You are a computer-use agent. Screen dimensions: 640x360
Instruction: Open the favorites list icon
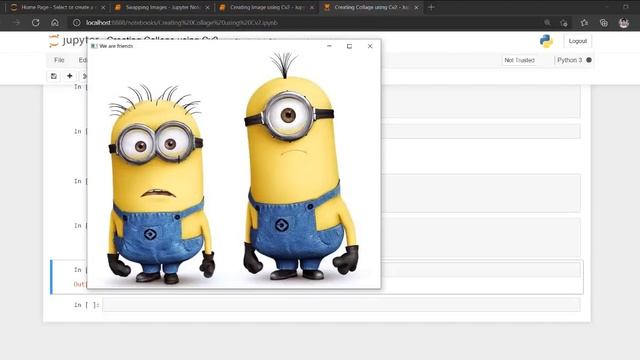(x=584, y=23)
